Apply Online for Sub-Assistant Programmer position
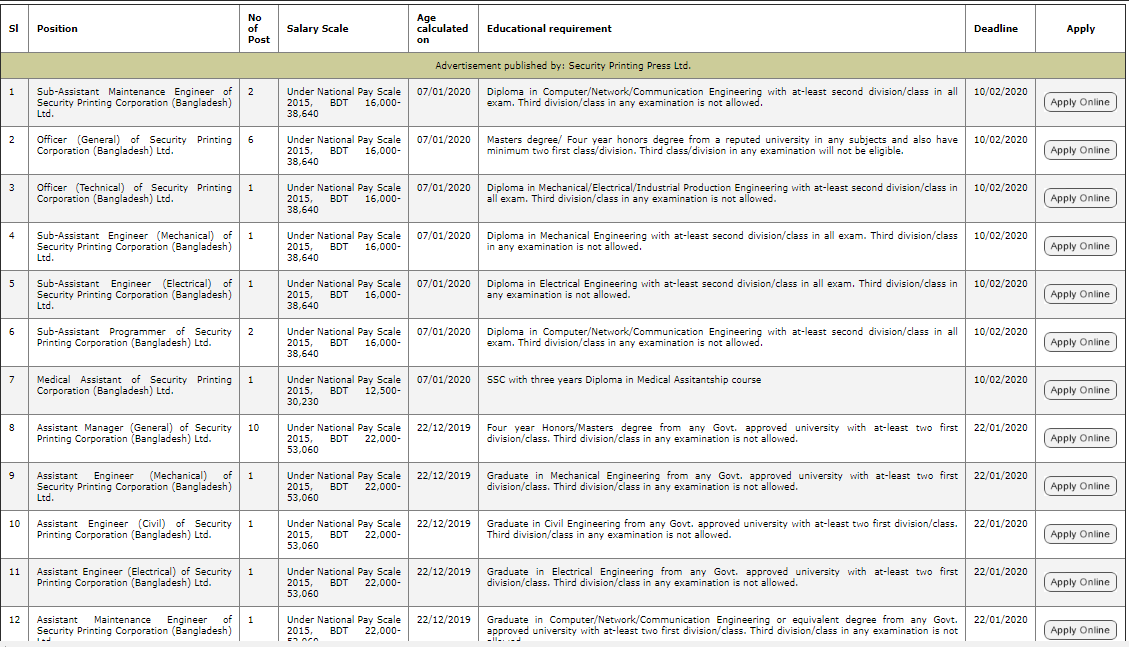This screenshot has height=647, width=1129. coord(1080,343)
